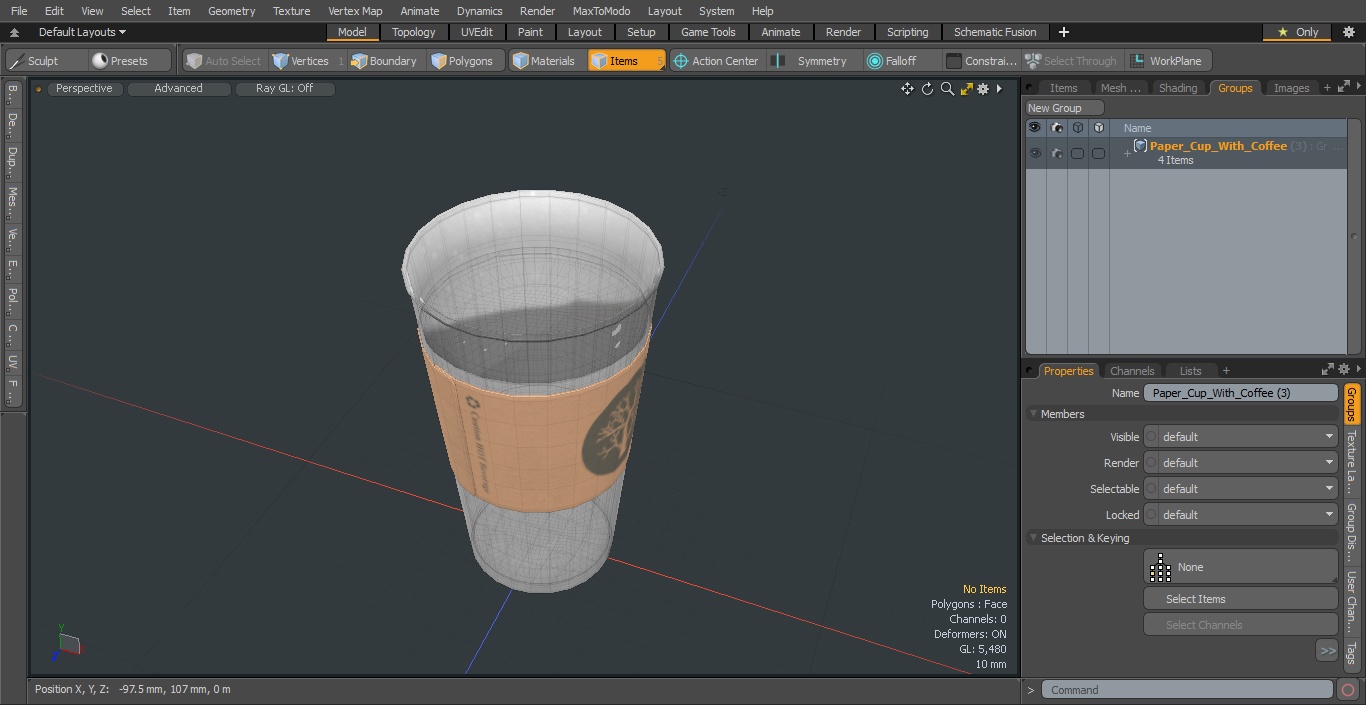The image size is (1366, 705).
Task: Expand properties with the >> button
Action: click(x=1327, y=651)
